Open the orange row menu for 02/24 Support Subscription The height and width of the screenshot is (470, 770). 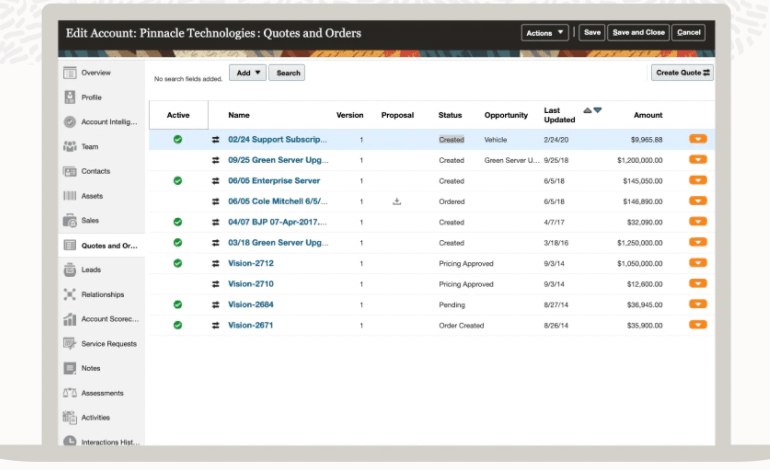tap(698, 139)
